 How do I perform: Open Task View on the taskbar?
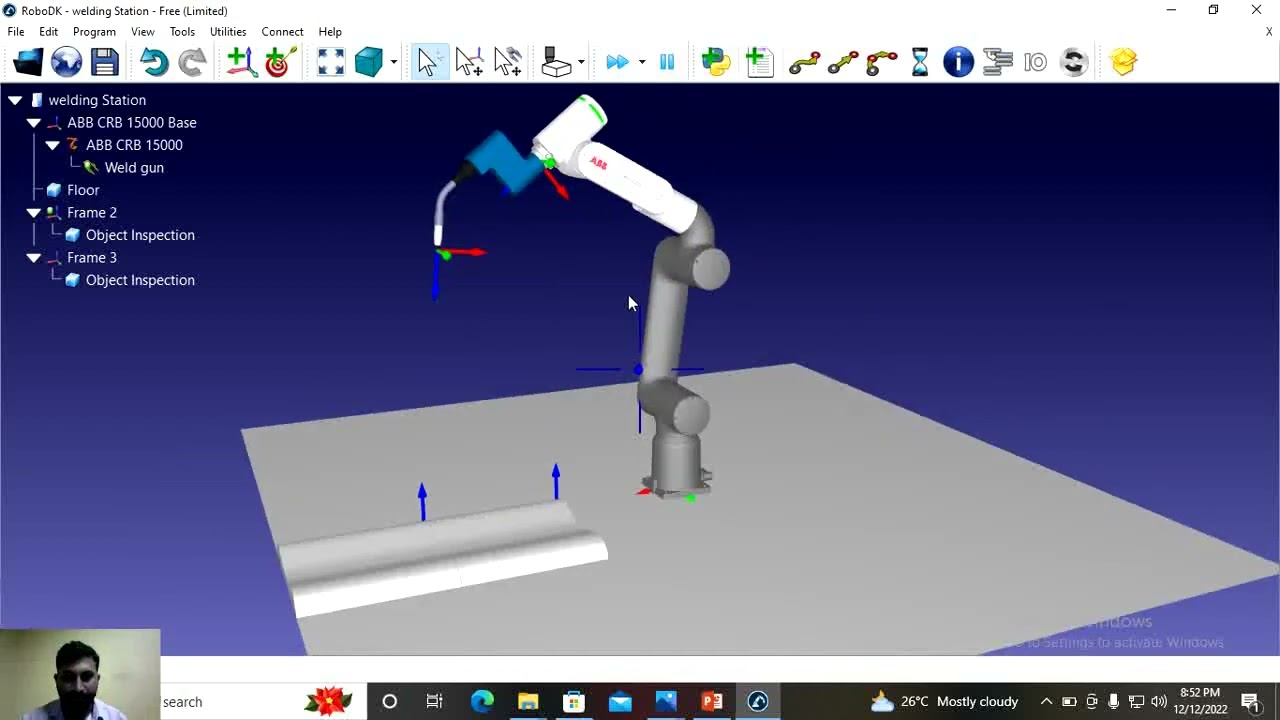point(434,701)
